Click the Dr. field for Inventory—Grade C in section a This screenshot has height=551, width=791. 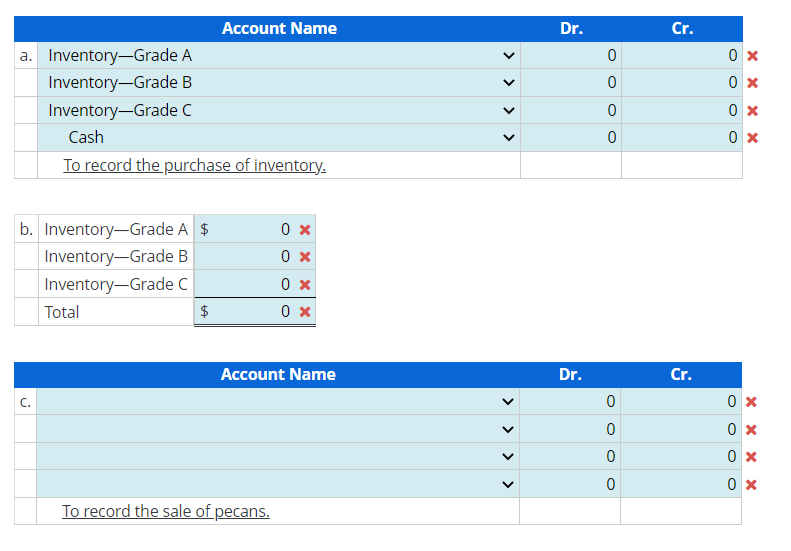click(x=571, y=110)
